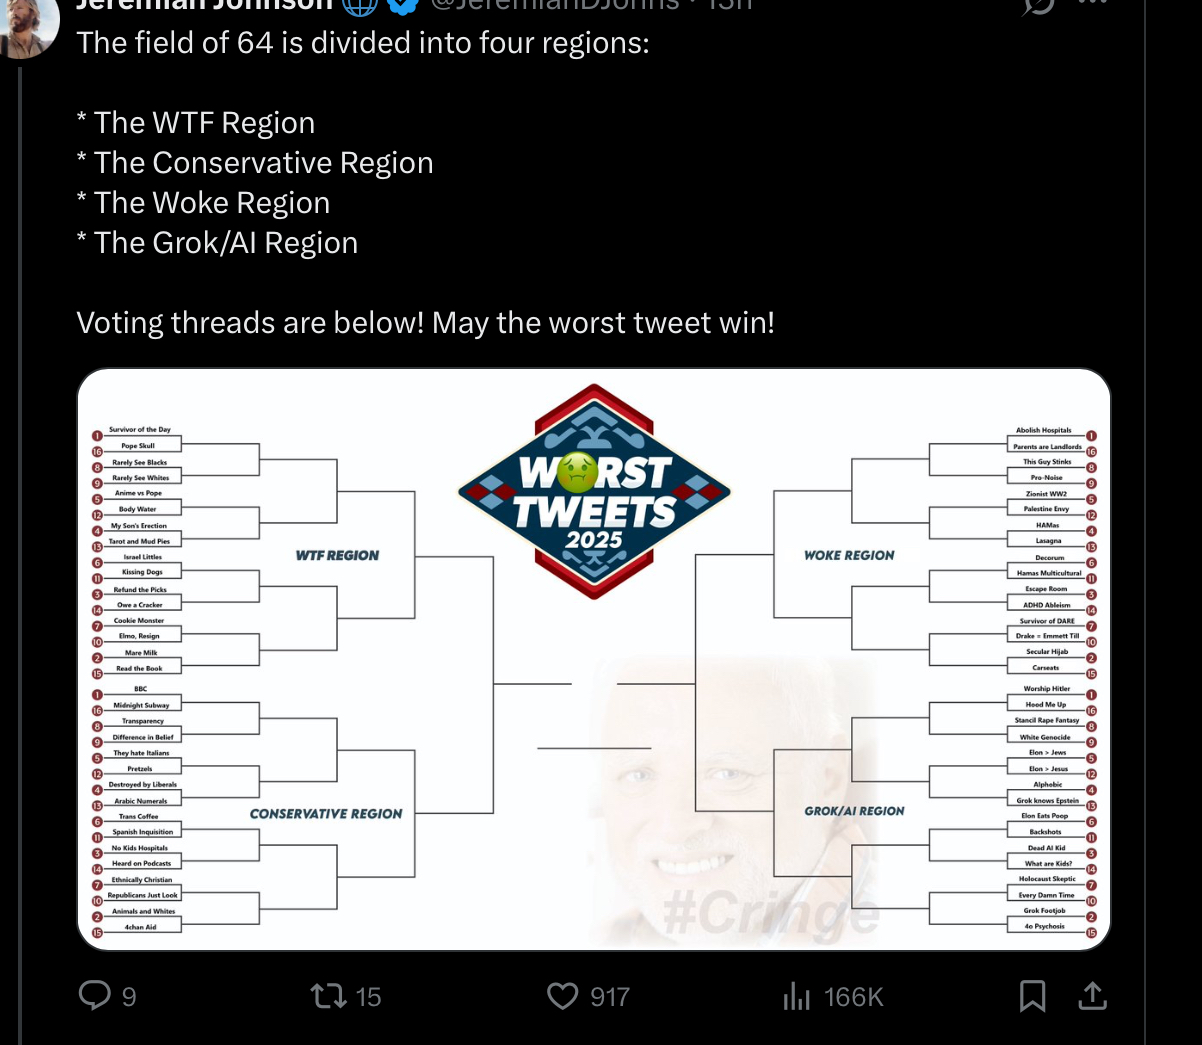Click the 15 reposts count

368,997
